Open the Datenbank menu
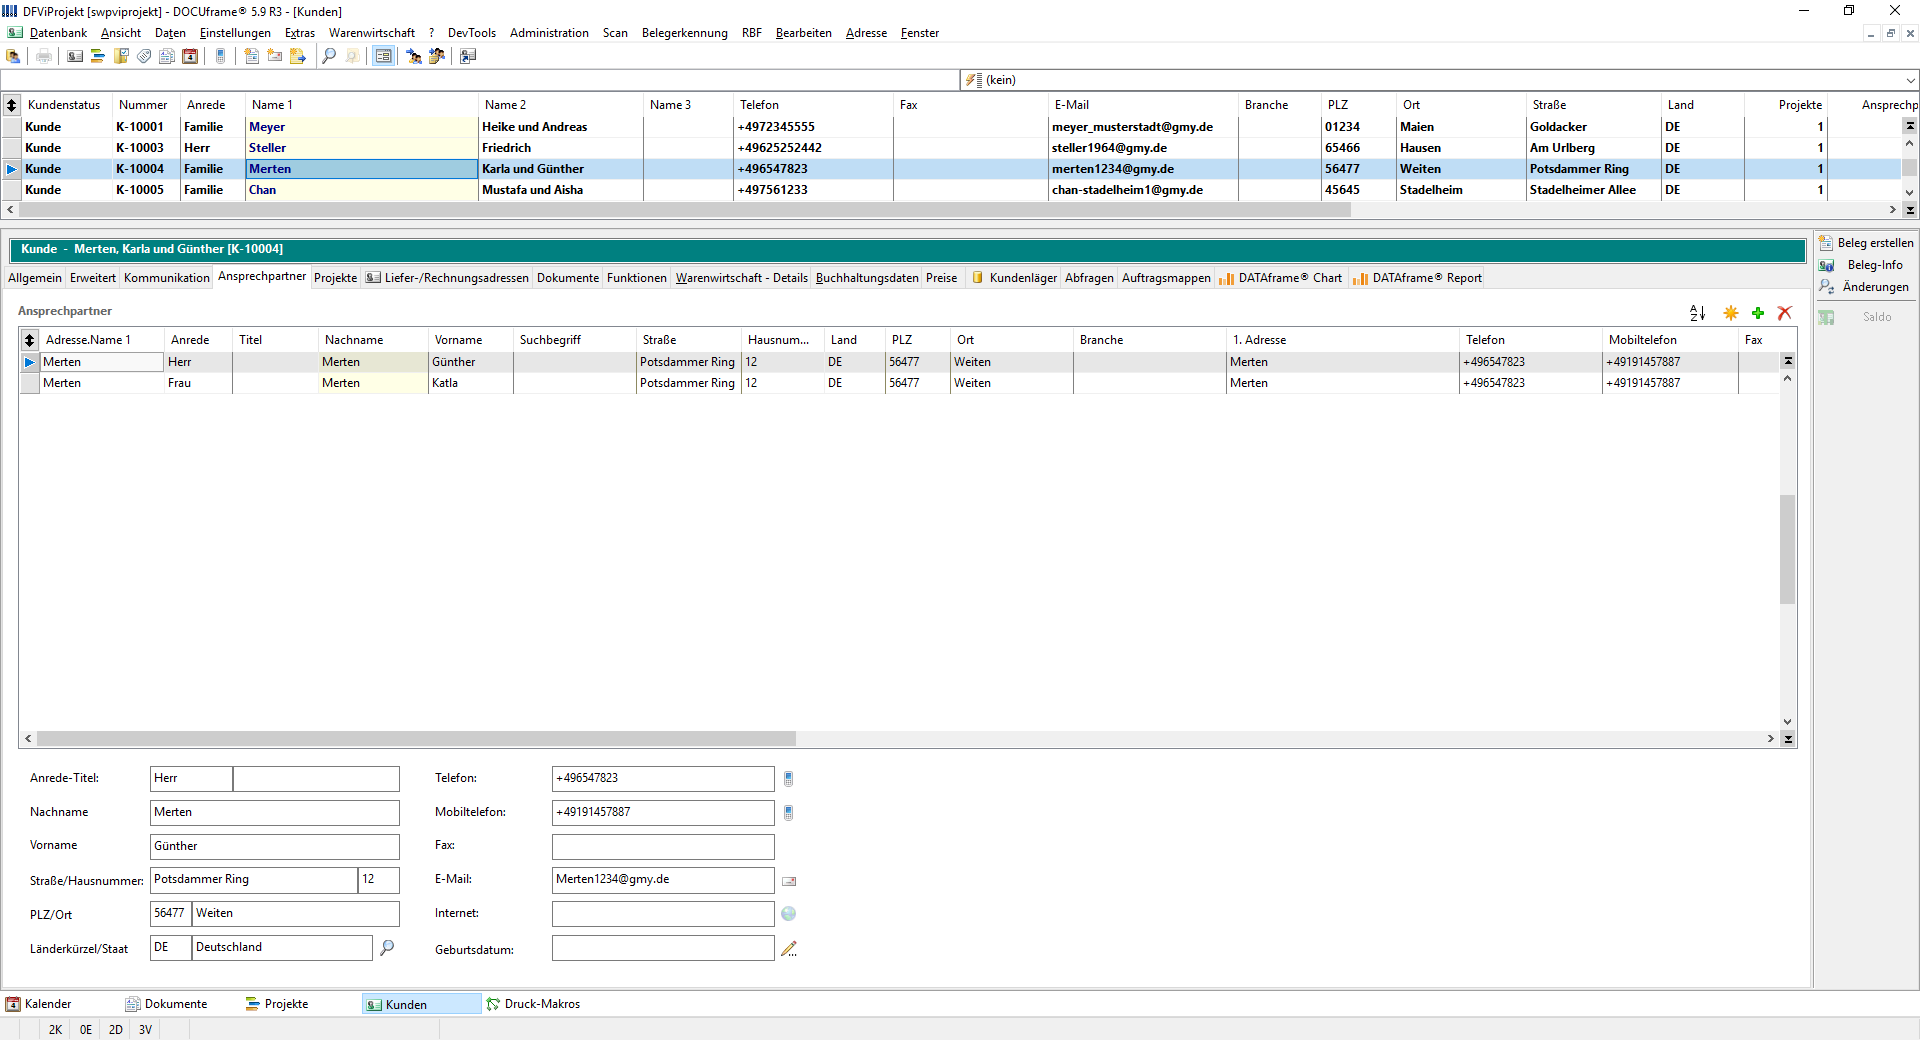Viewport: 1920px width, 1040px height. [58, 33]
